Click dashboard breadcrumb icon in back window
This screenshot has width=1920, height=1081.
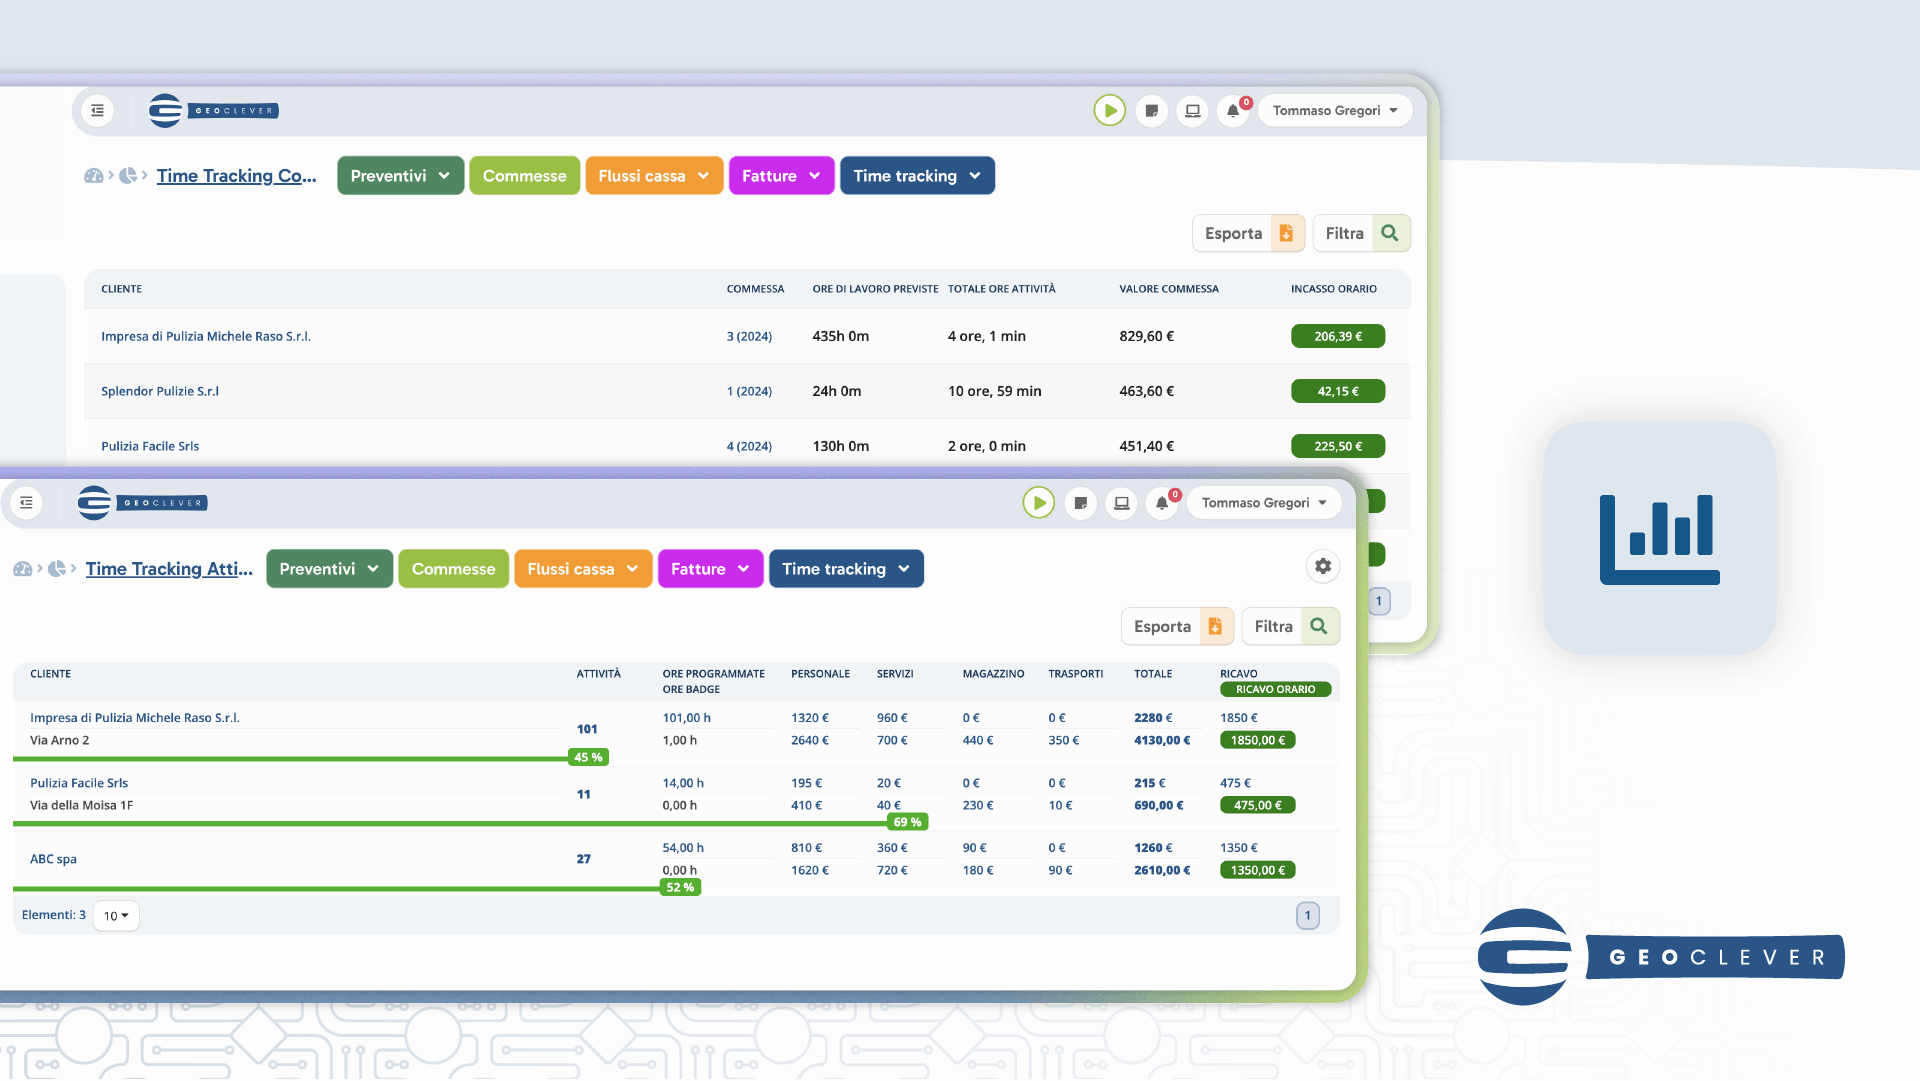pyautogui.click(x=94, y=176)
